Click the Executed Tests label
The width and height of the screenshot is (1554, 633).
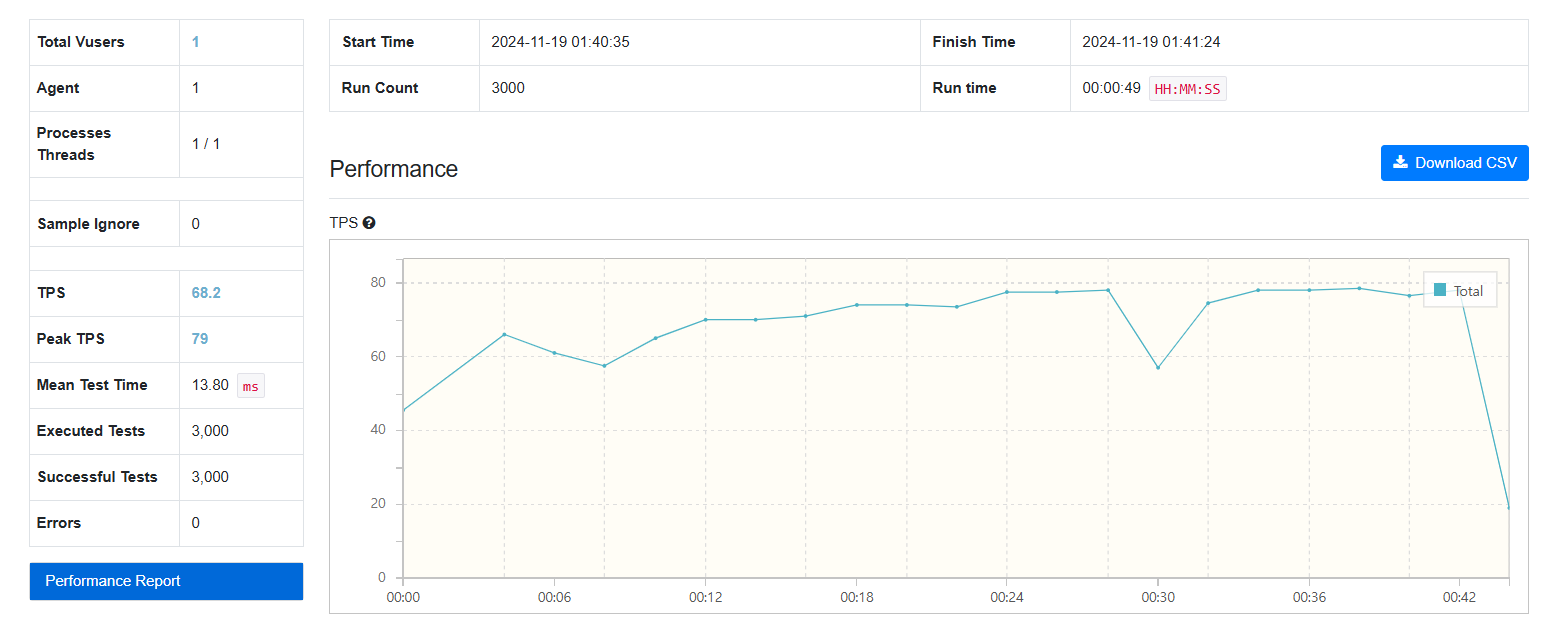pos(91,431)
